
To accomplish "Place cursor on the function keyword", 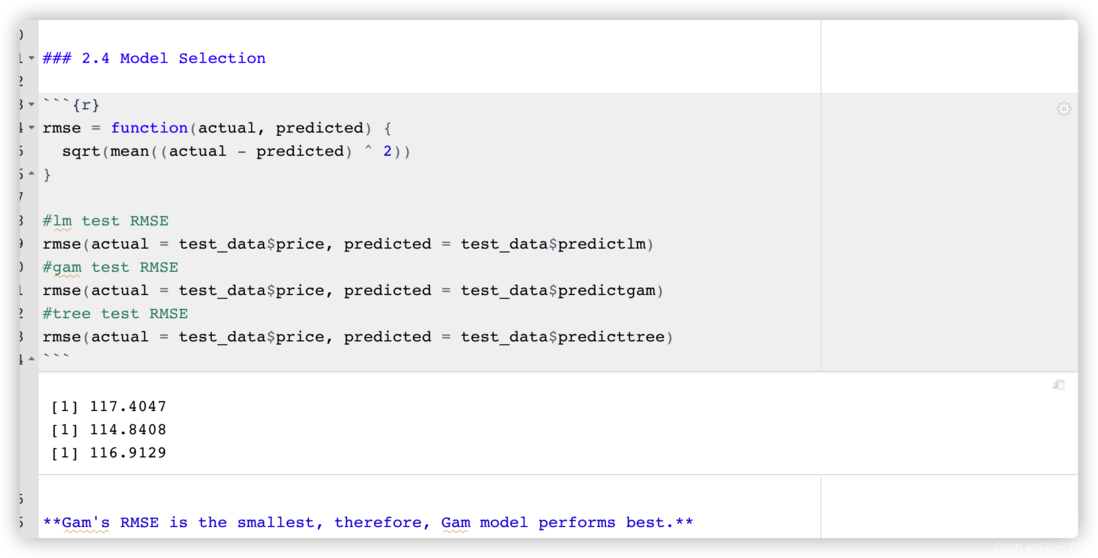I will [149, 128].
